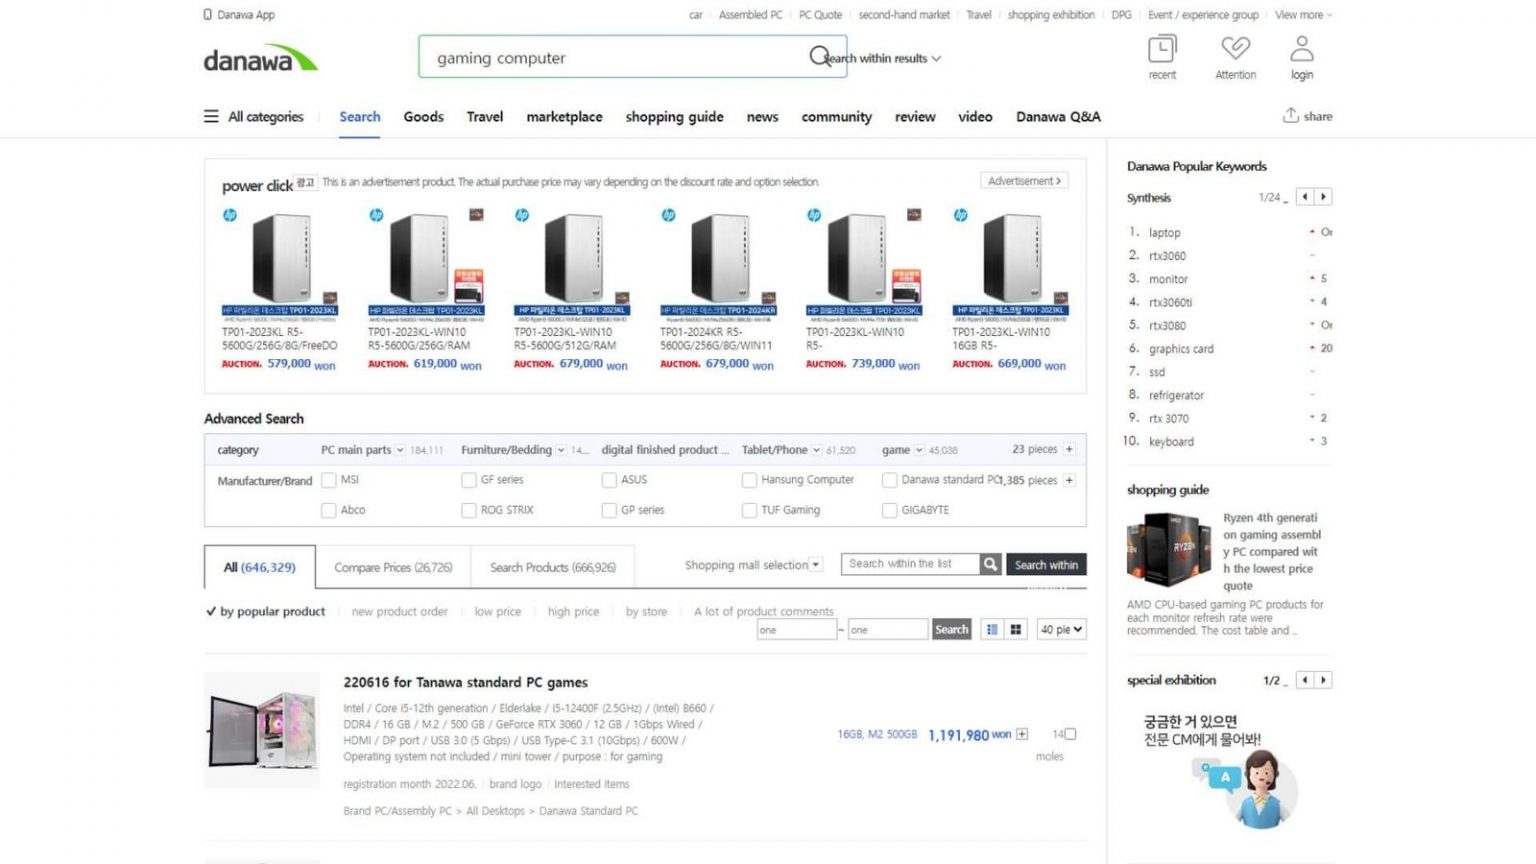Click the gray Search button
Viewport: 1536px width, 864px height.
coord(950,628)
